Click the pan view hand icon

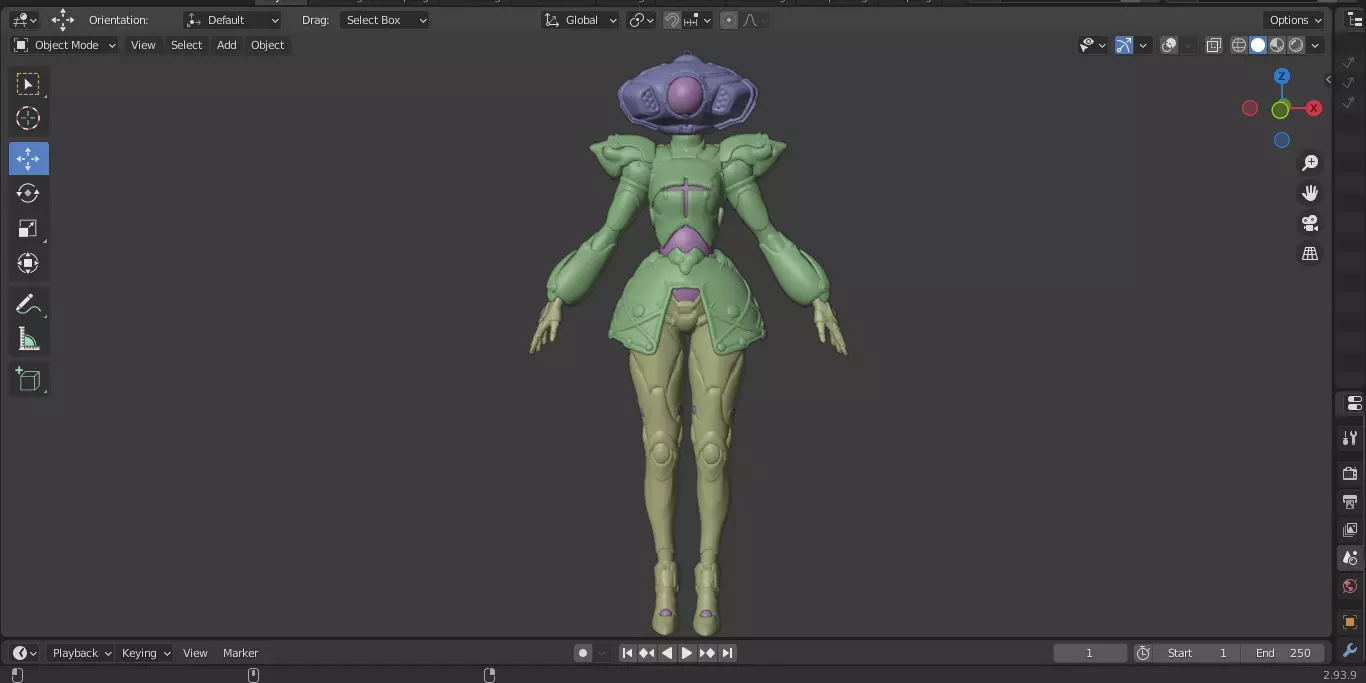pyautogui.click(x=1310, y=193)
